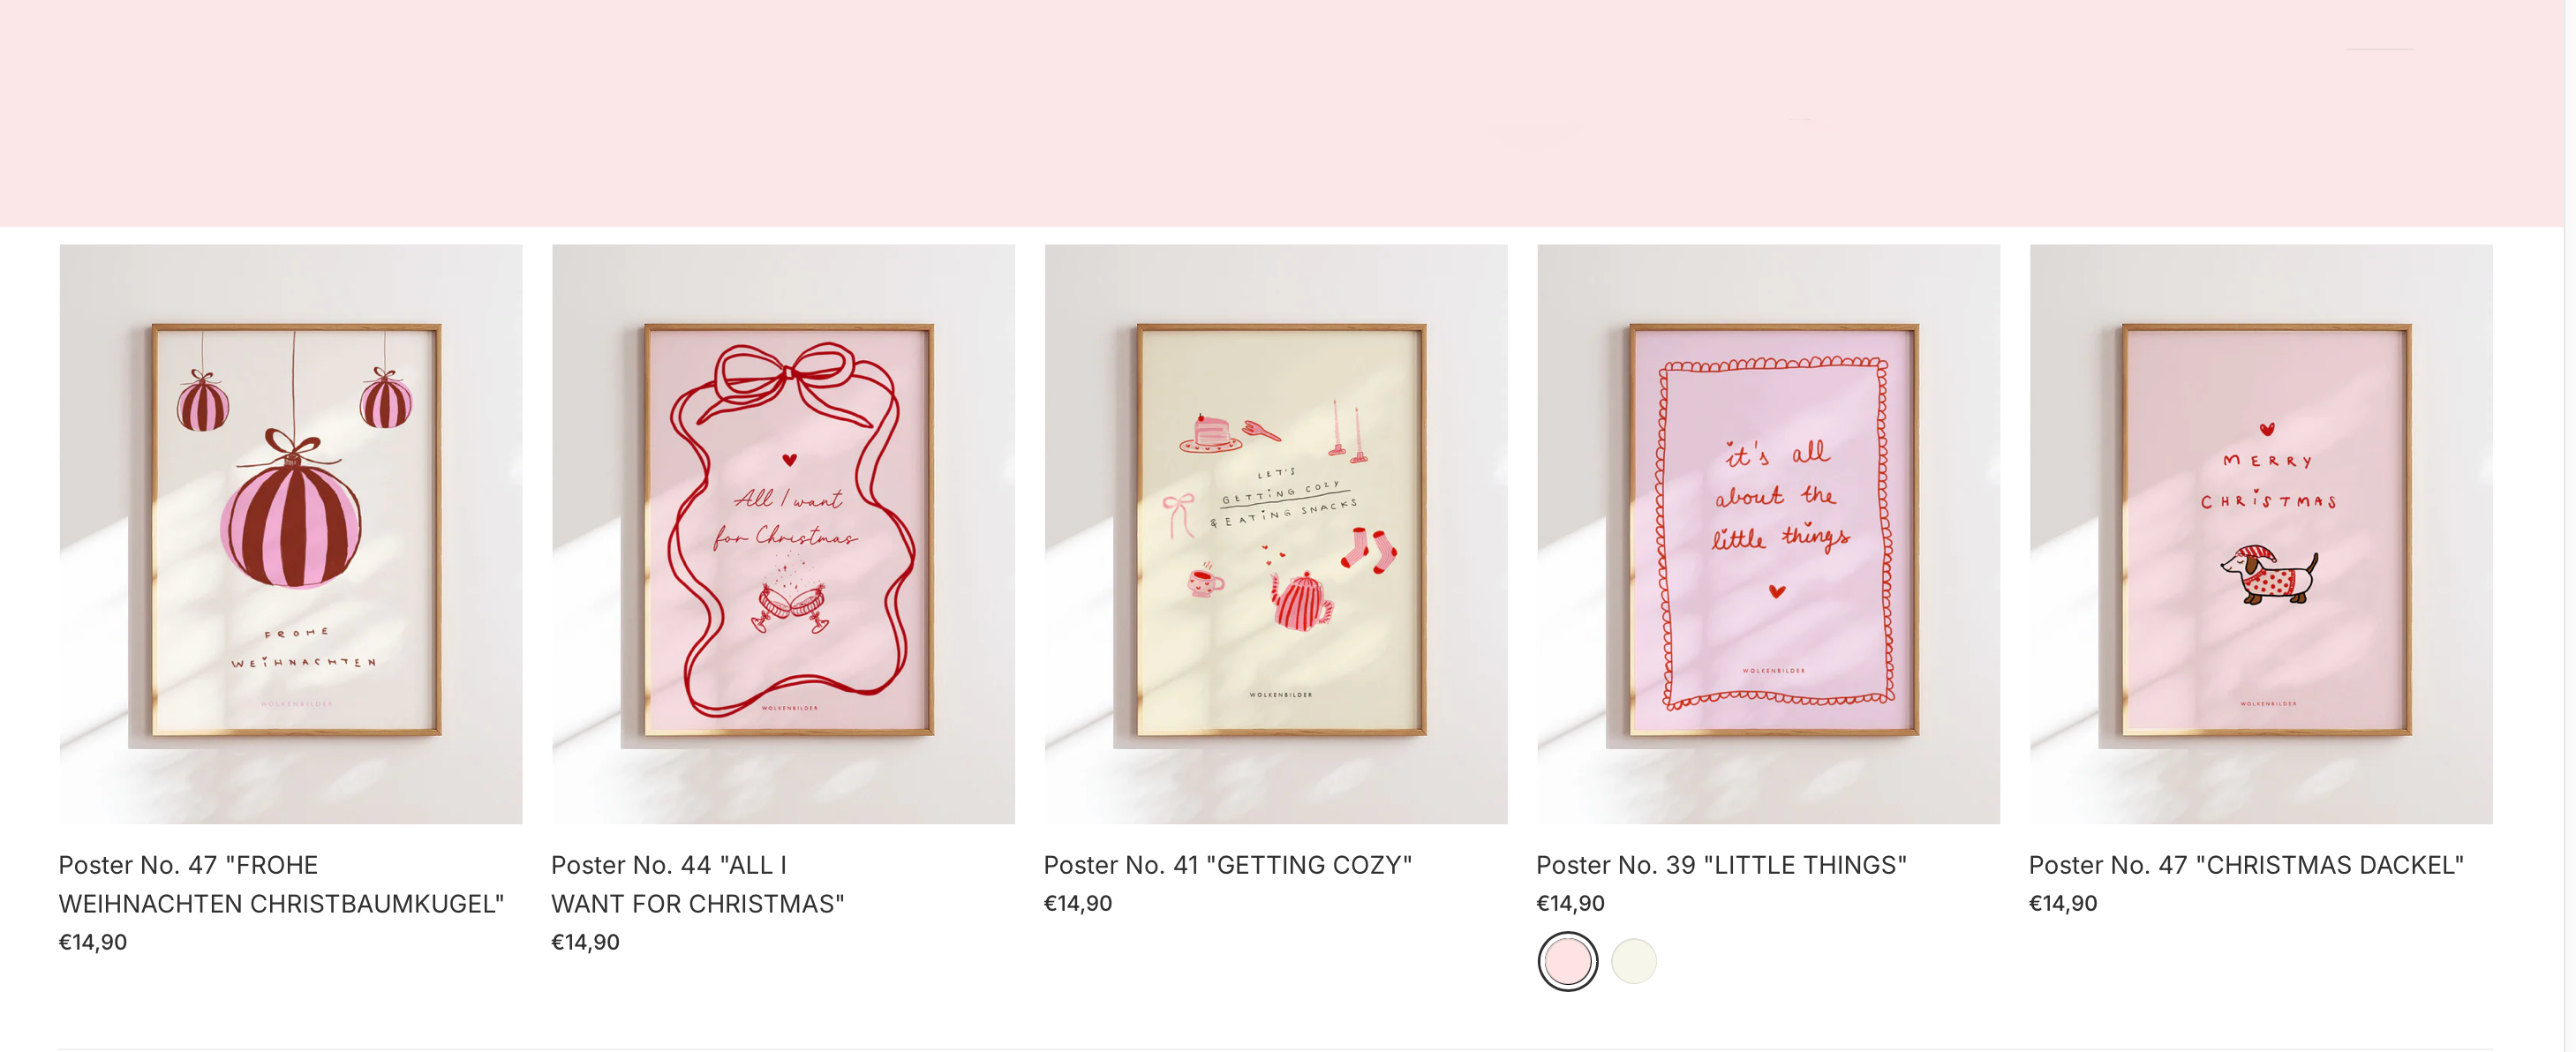The height and width of the screenshot is (1052, 2576).
Task: Click the €14,90 price under Little Things
Action: [1570, 903]
